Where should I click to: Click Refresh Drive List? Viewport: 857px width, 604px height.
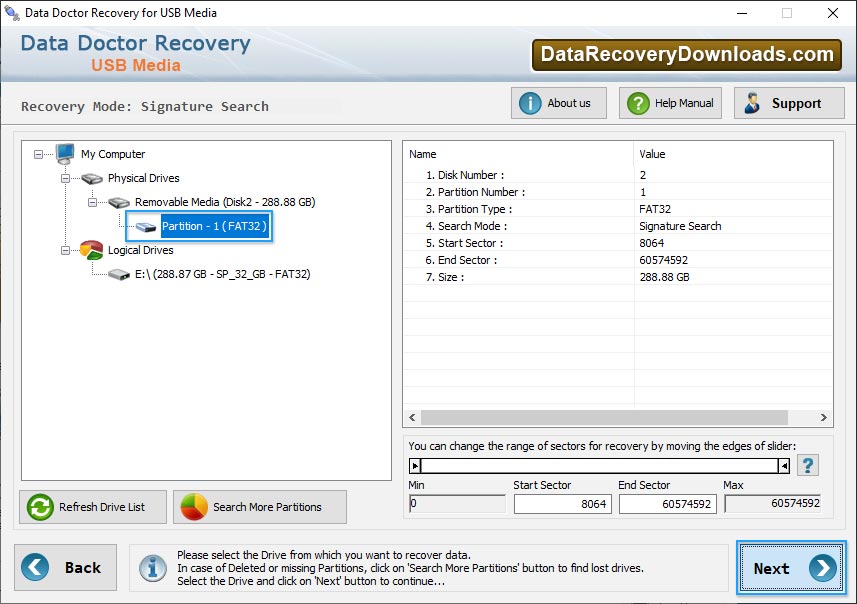click(x=93, y=507)
